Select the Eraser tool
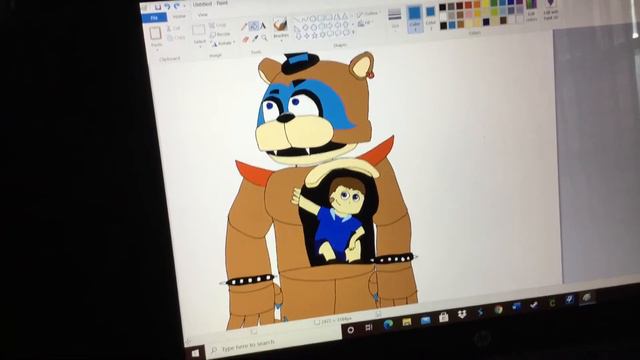This screenshot has height=360, width=640. tap(245, 39)
